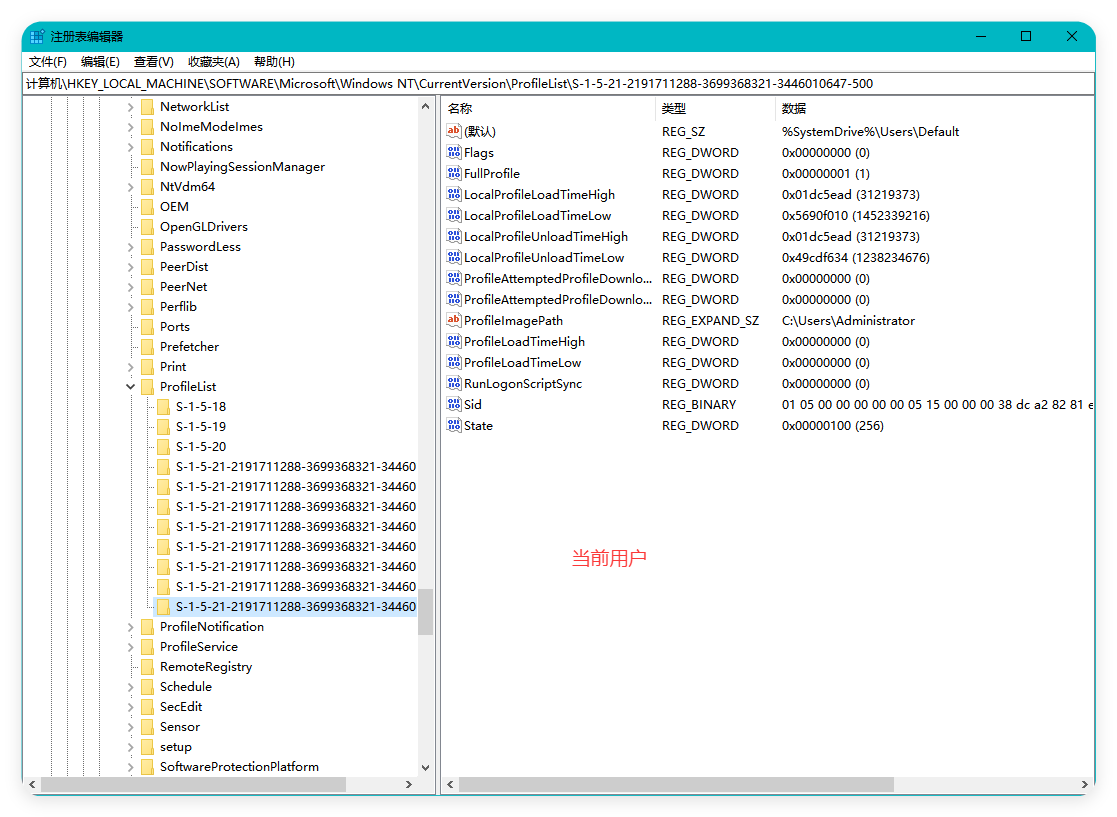Click the binary icon beside Flags value
Screen dimensions: 1117x817
tap(454, 152)
